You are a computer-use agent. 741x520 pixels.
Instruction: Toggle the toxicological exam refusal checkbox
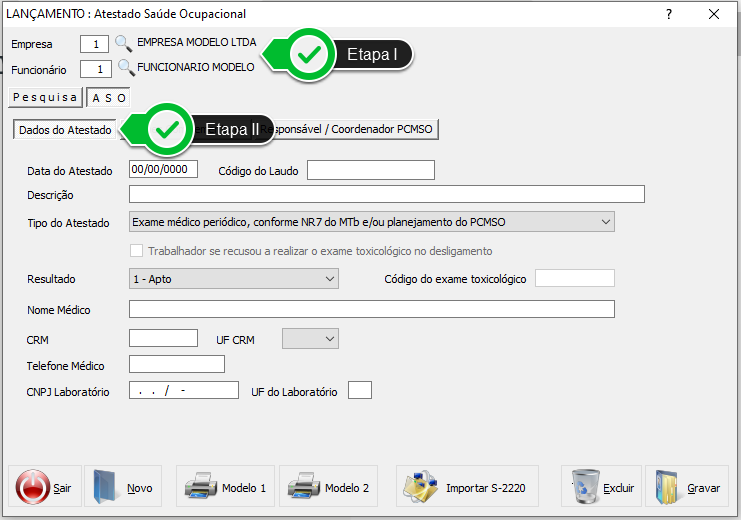point(138,251)
